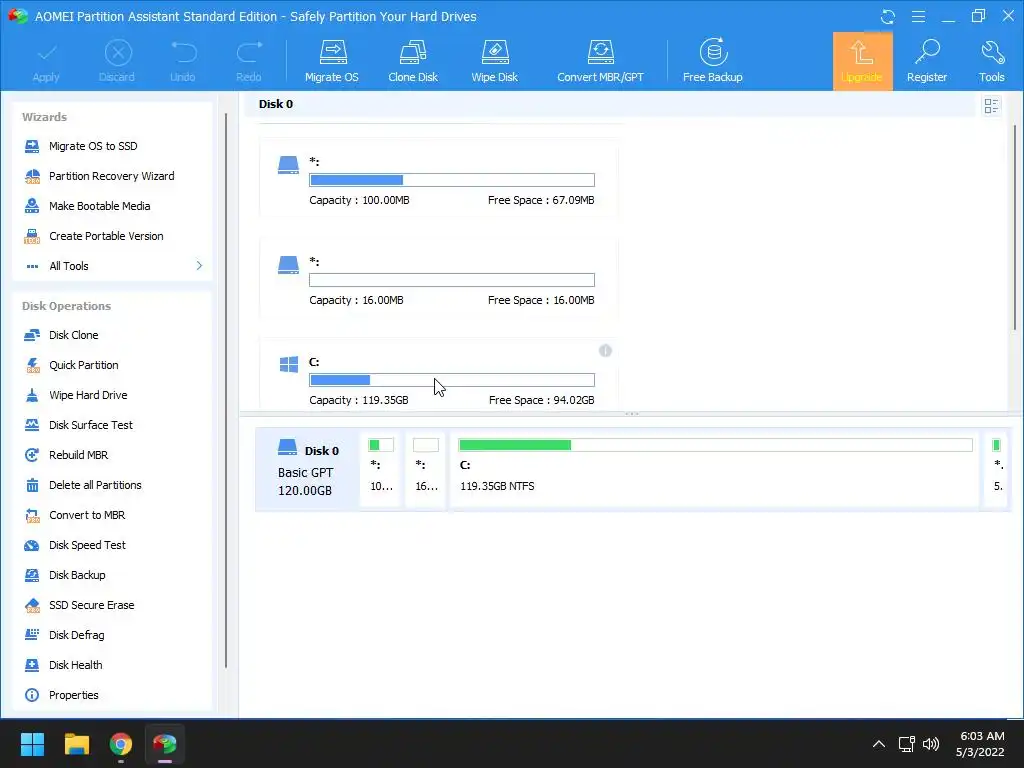
Task: Open File Explorer from taskbar
Action: (77, 744)
